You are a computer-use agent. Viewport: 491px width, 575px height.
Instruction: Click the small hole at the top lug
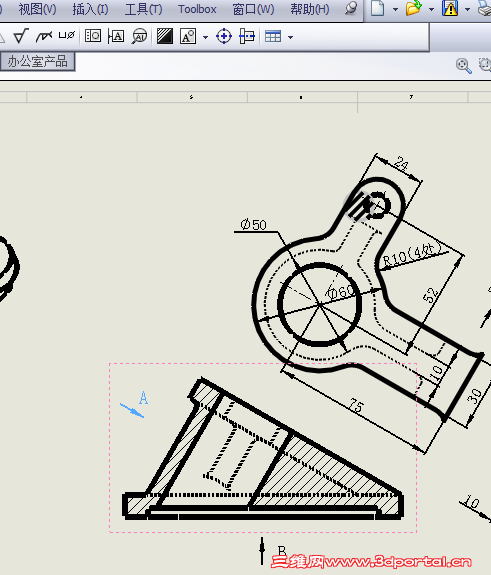378,205
